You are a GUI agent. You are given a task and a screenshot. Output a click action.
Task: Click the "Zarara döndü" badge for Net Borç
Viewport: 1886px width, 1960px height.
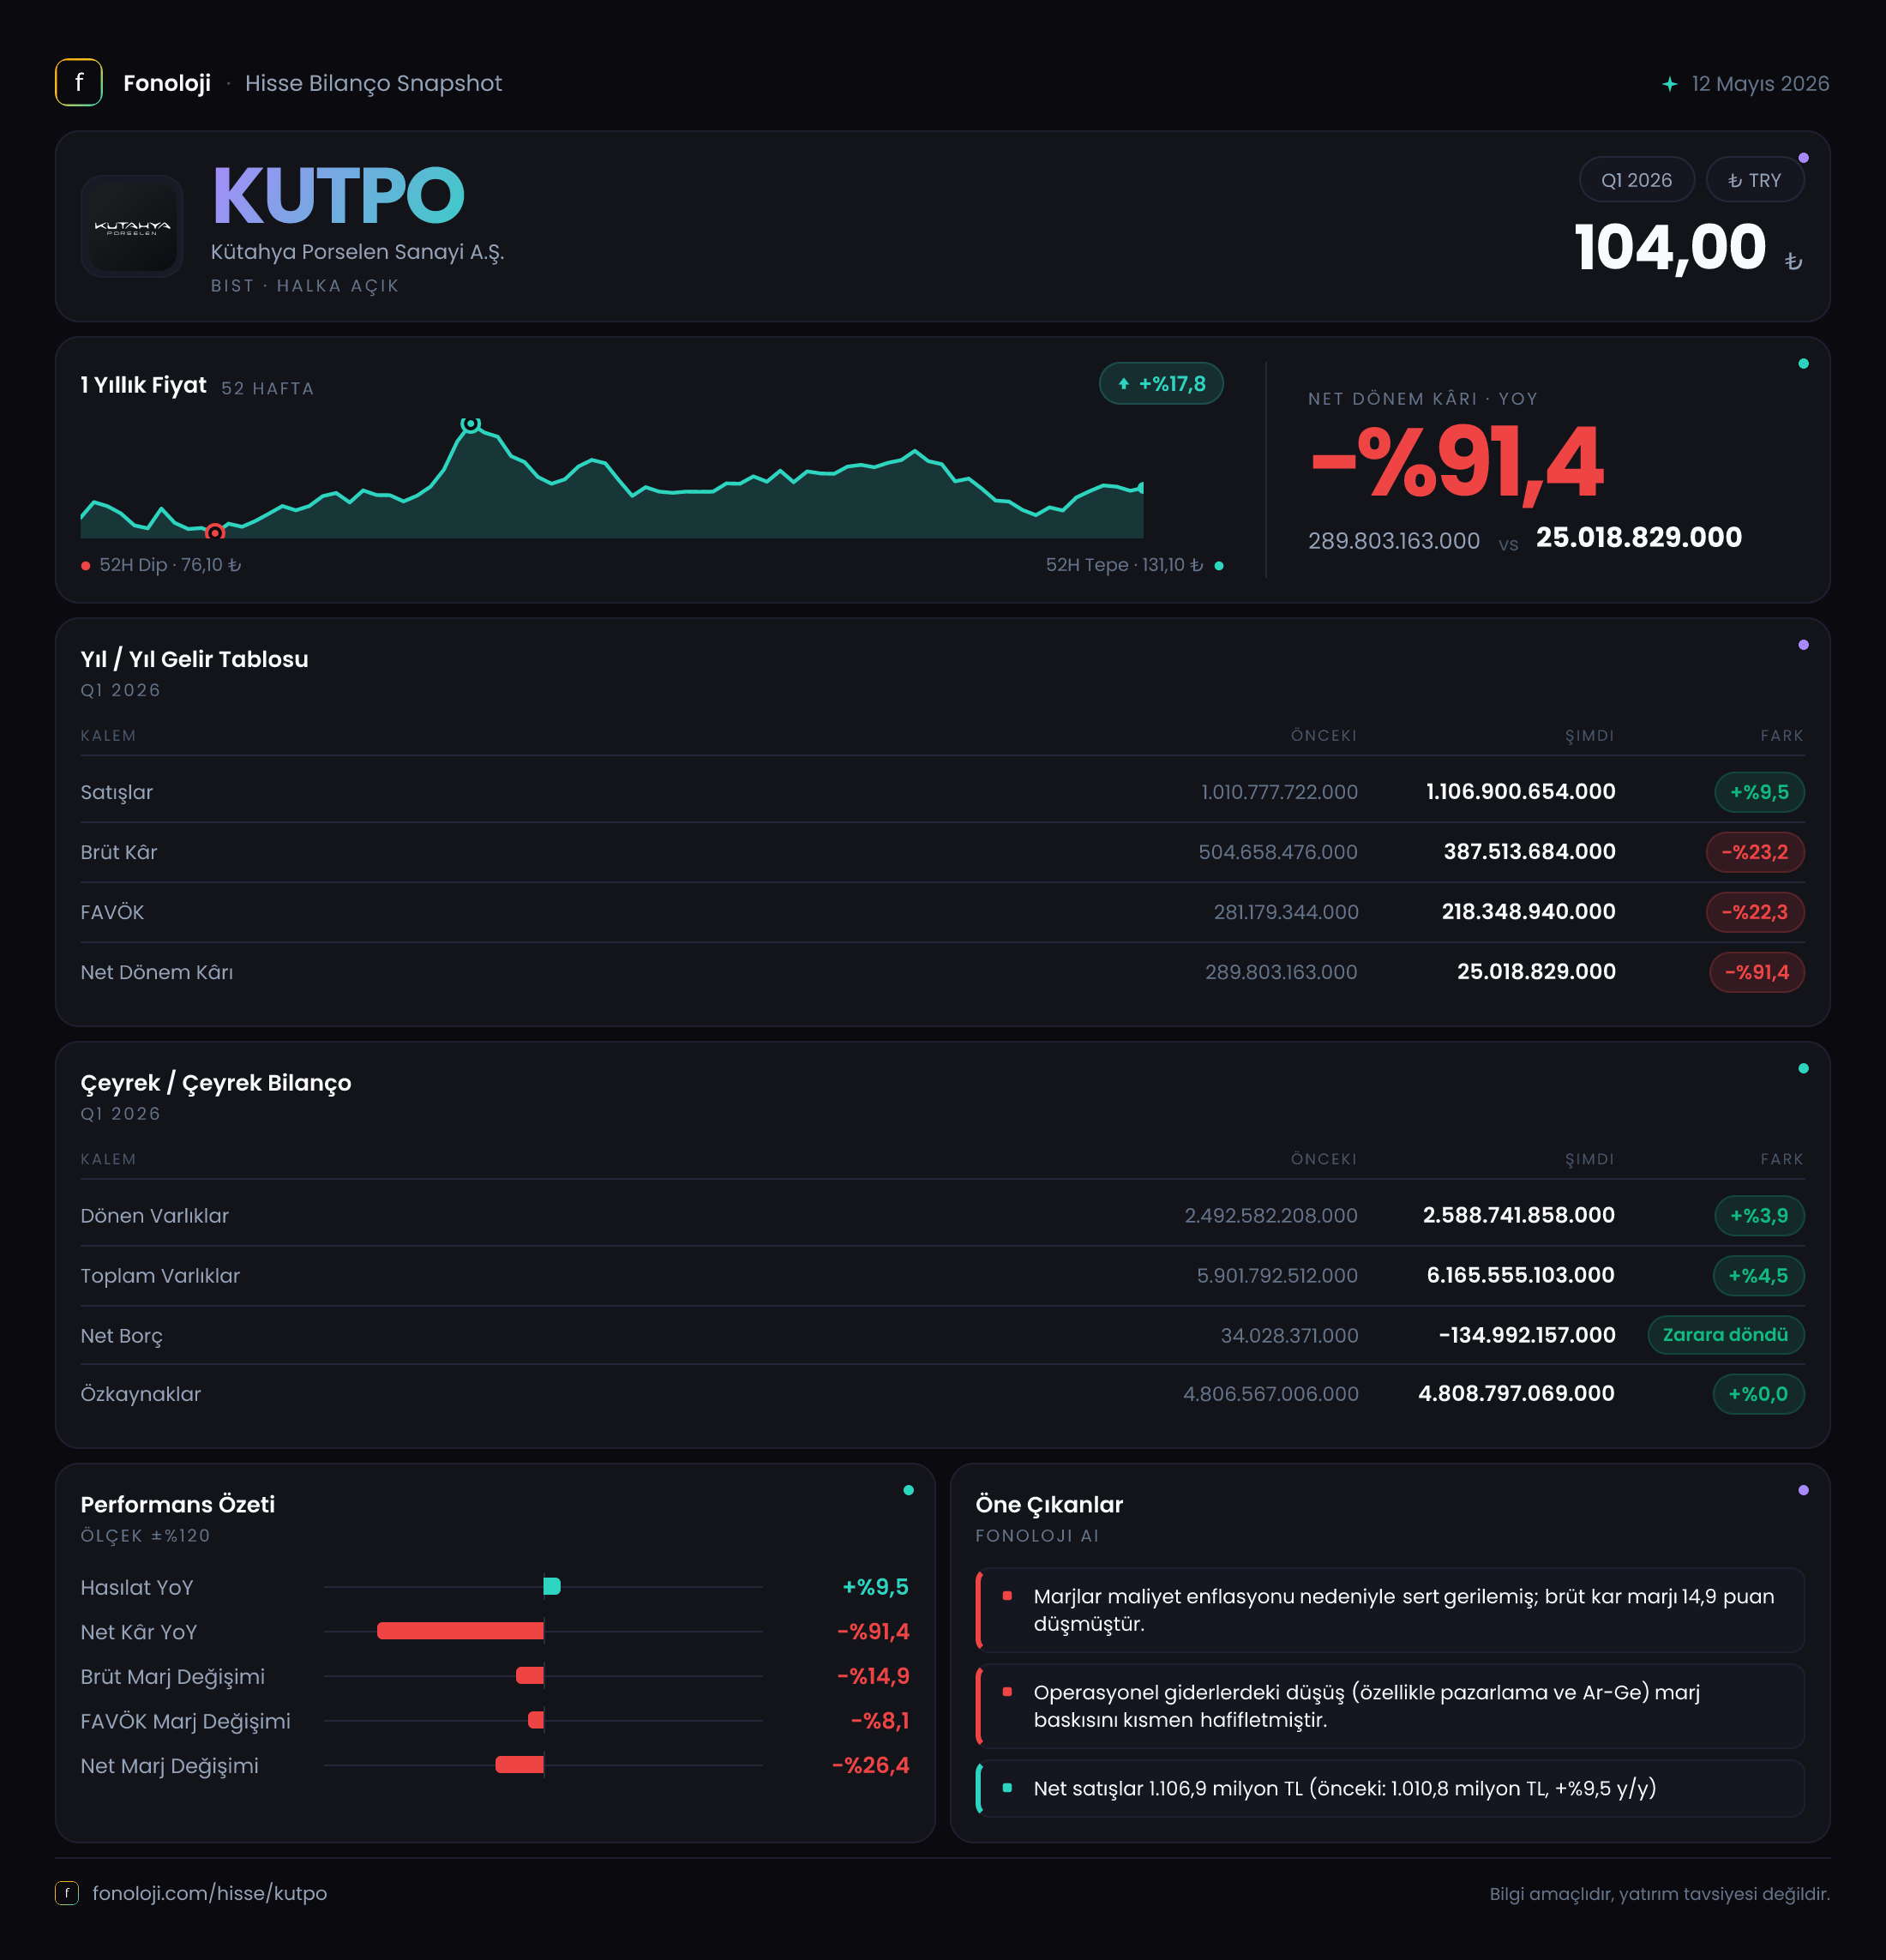(1725, 1335)
